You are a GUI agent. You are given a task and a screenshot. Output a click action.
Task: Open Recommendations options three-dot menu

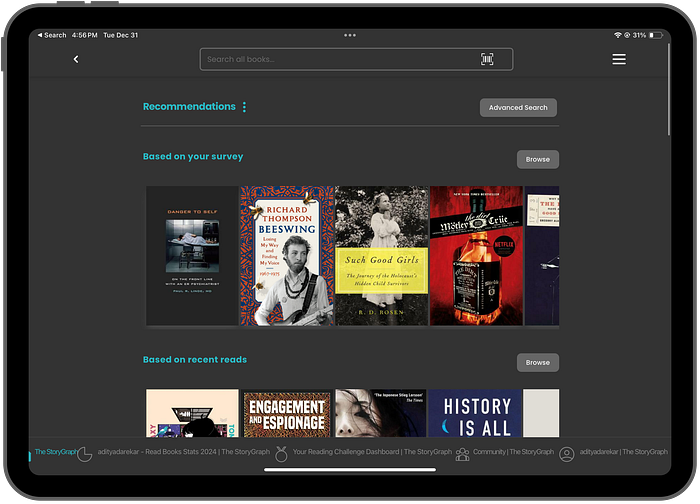pos(244,107)
